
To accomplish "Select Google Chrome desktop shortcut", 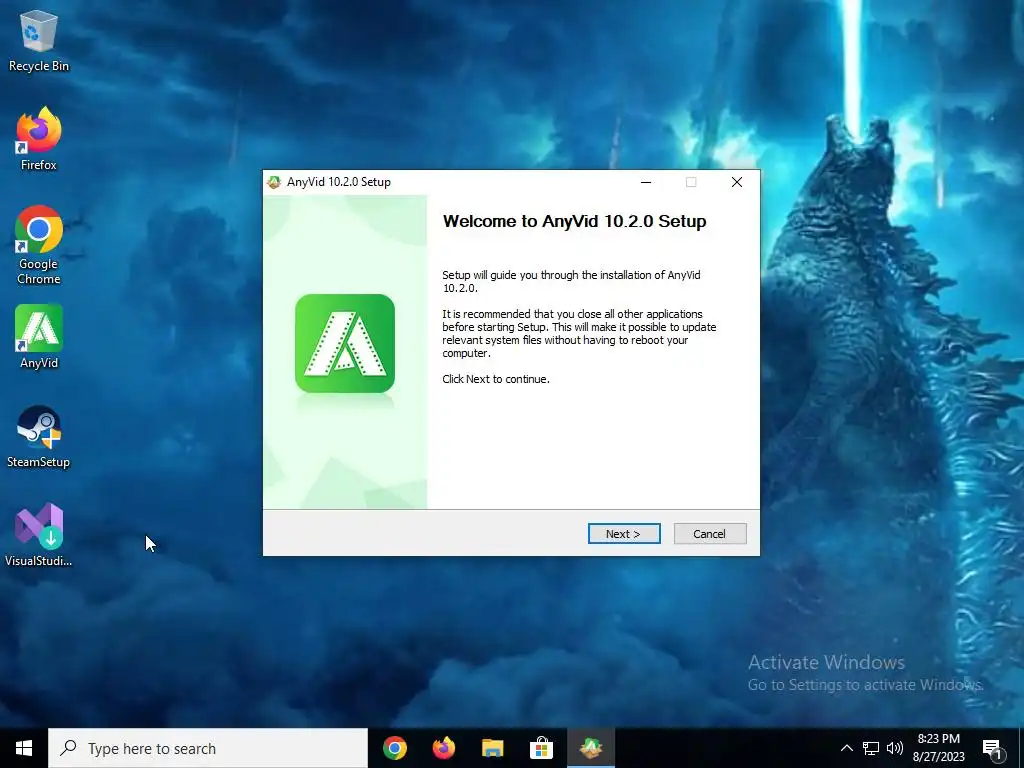I will pyautogui.click(x=39, y=246).
